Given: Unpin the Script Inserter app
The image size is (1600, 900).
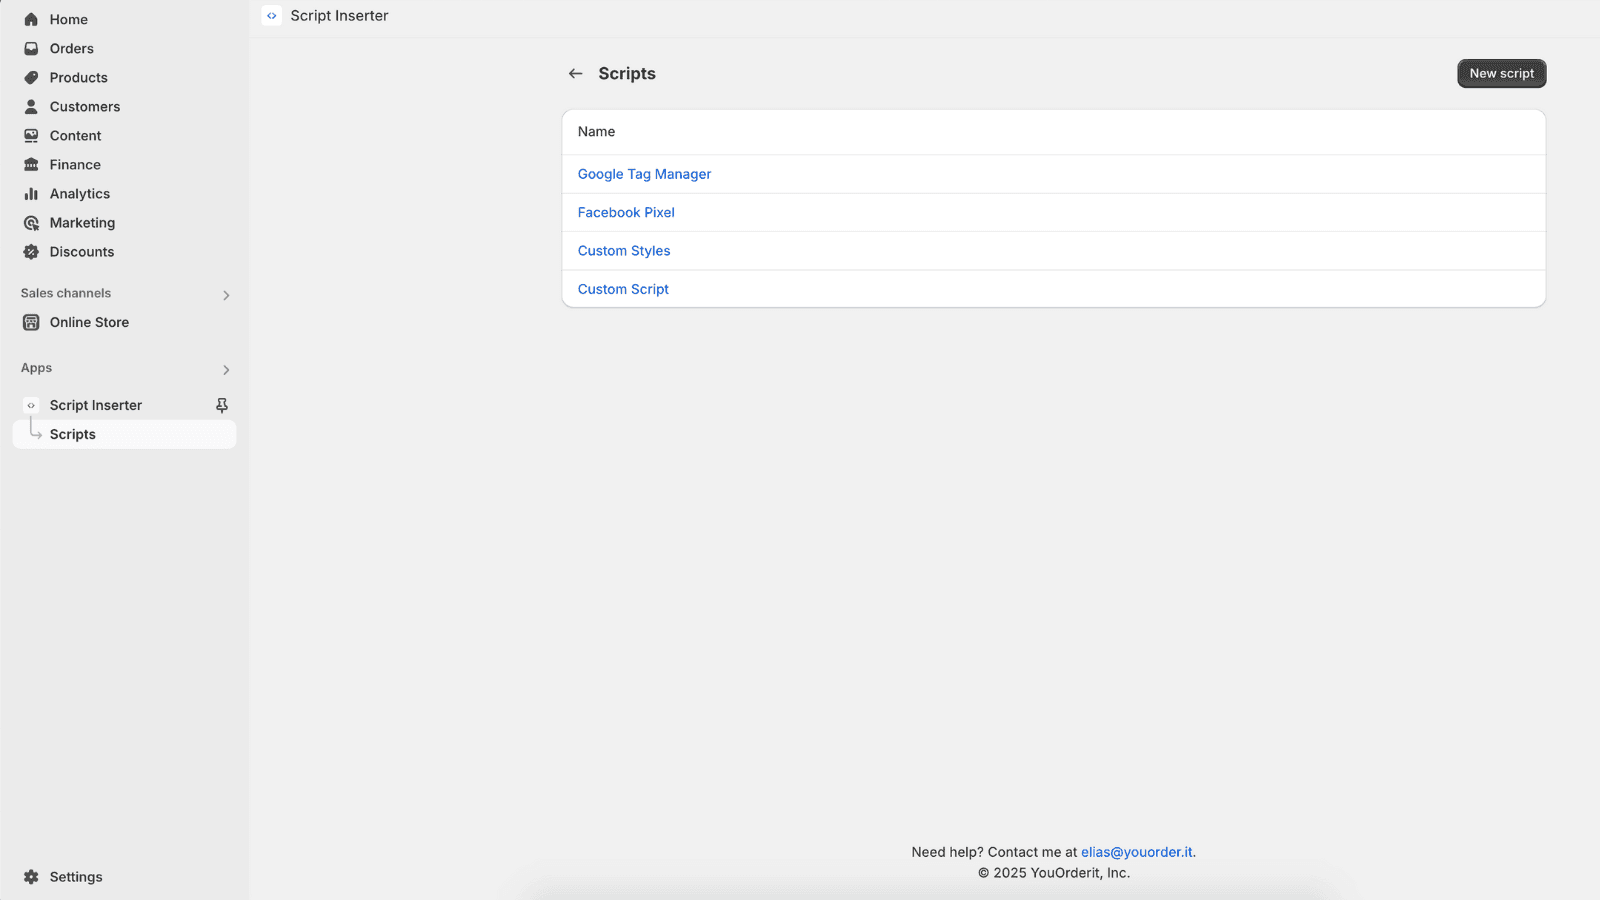Looking at the screenshot, I should [221, 405].
